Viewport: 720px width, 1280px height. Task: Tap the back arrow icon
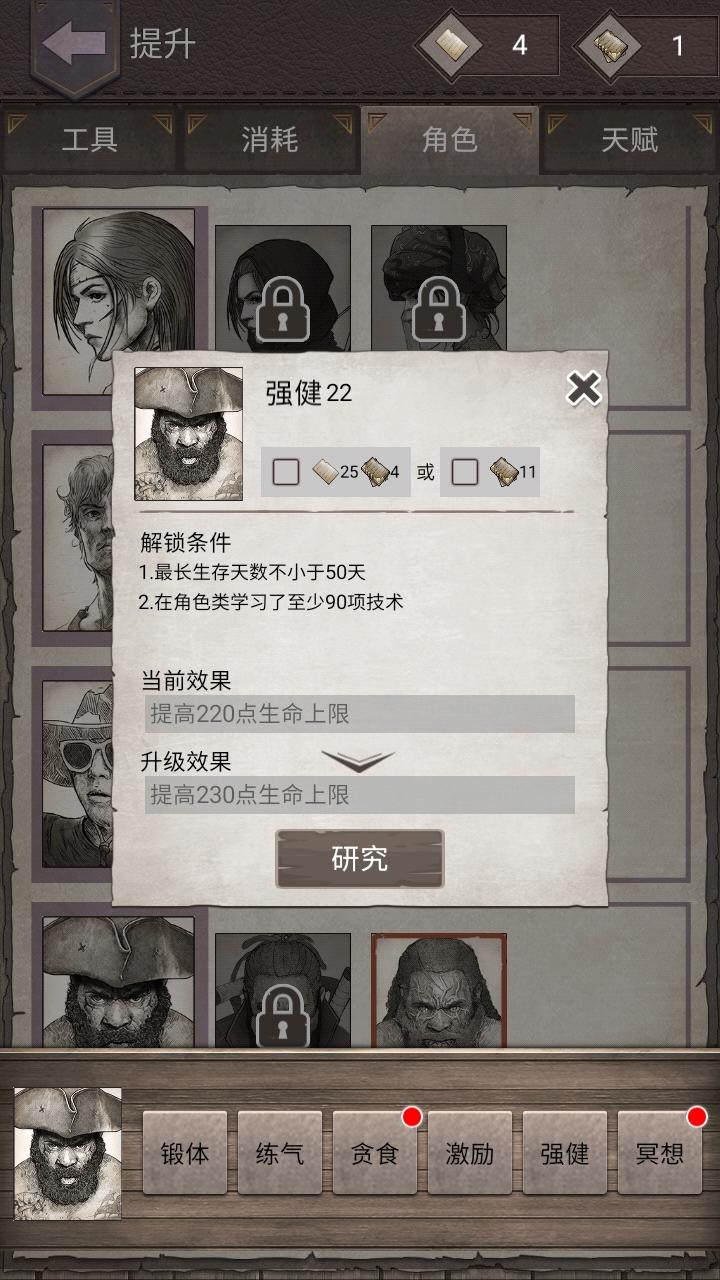tap(75, 45)
